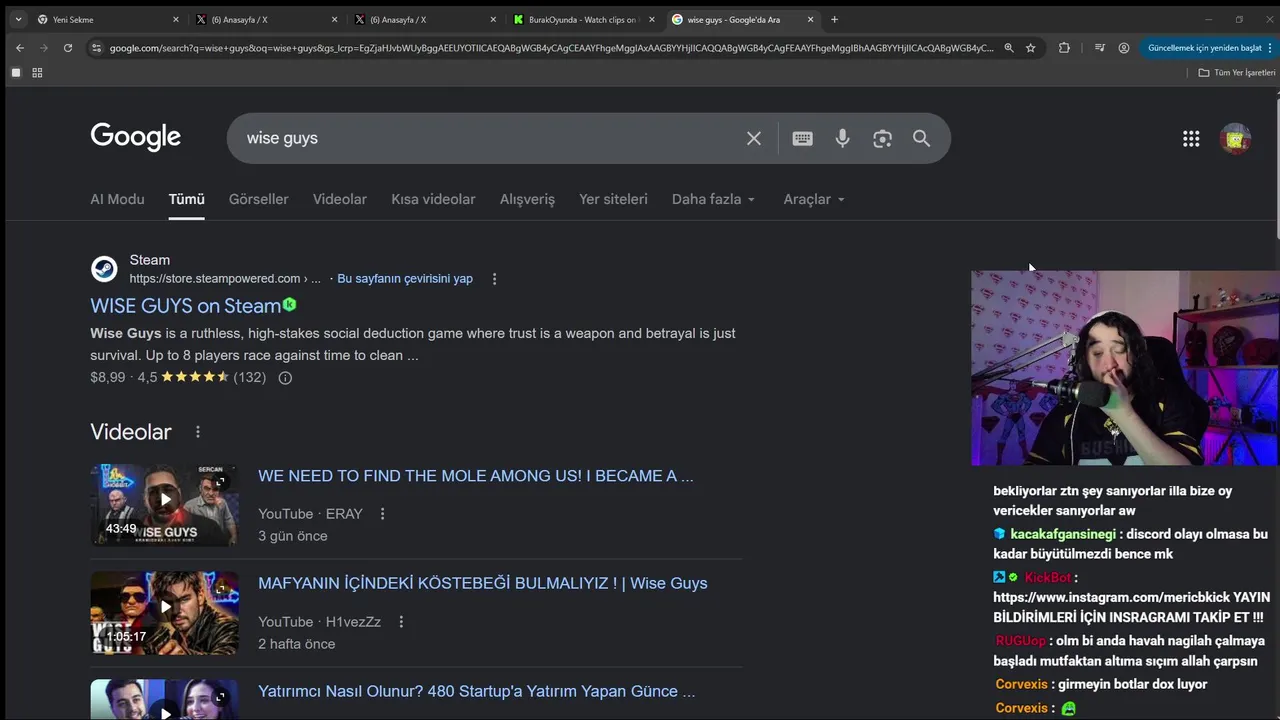Open Yer siteleri results tab

click(613, 199)
